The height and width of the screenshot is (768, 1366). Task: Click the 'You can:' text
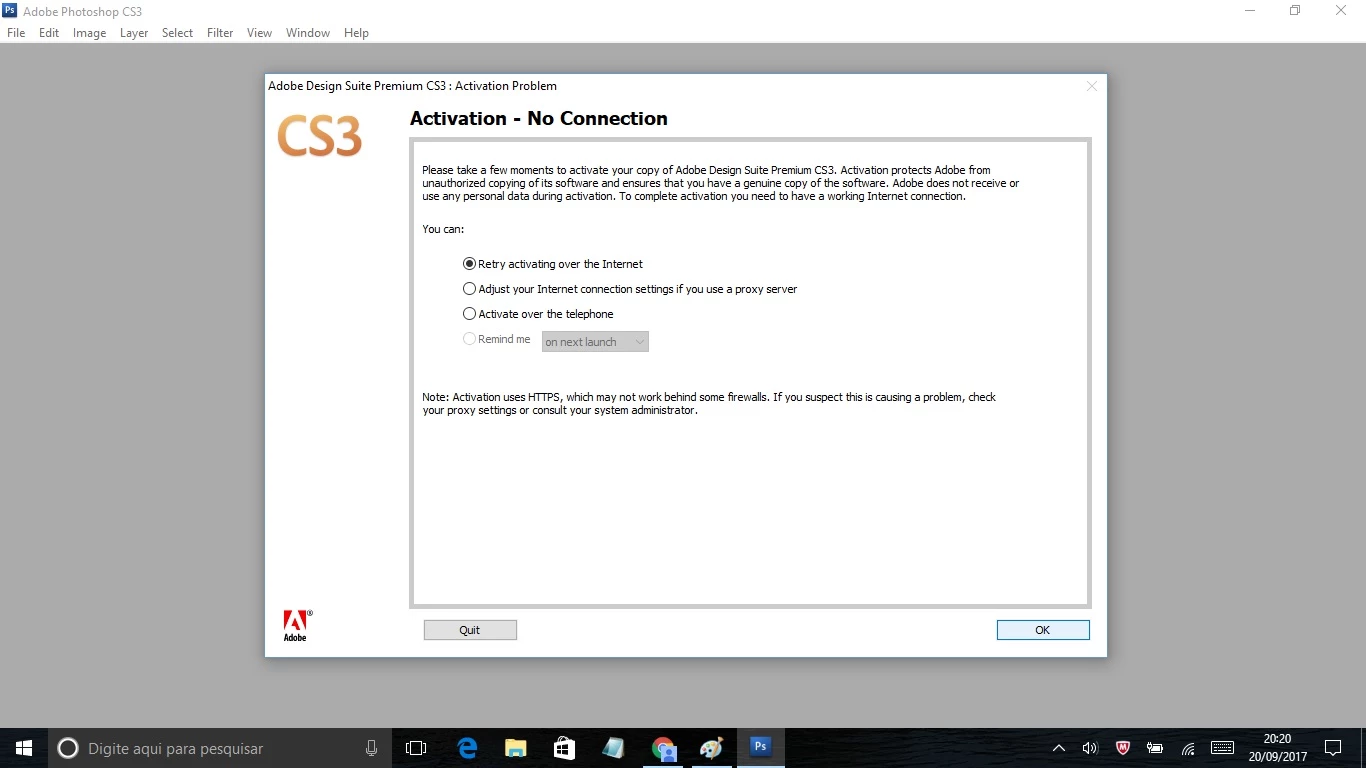coord(443,229)
